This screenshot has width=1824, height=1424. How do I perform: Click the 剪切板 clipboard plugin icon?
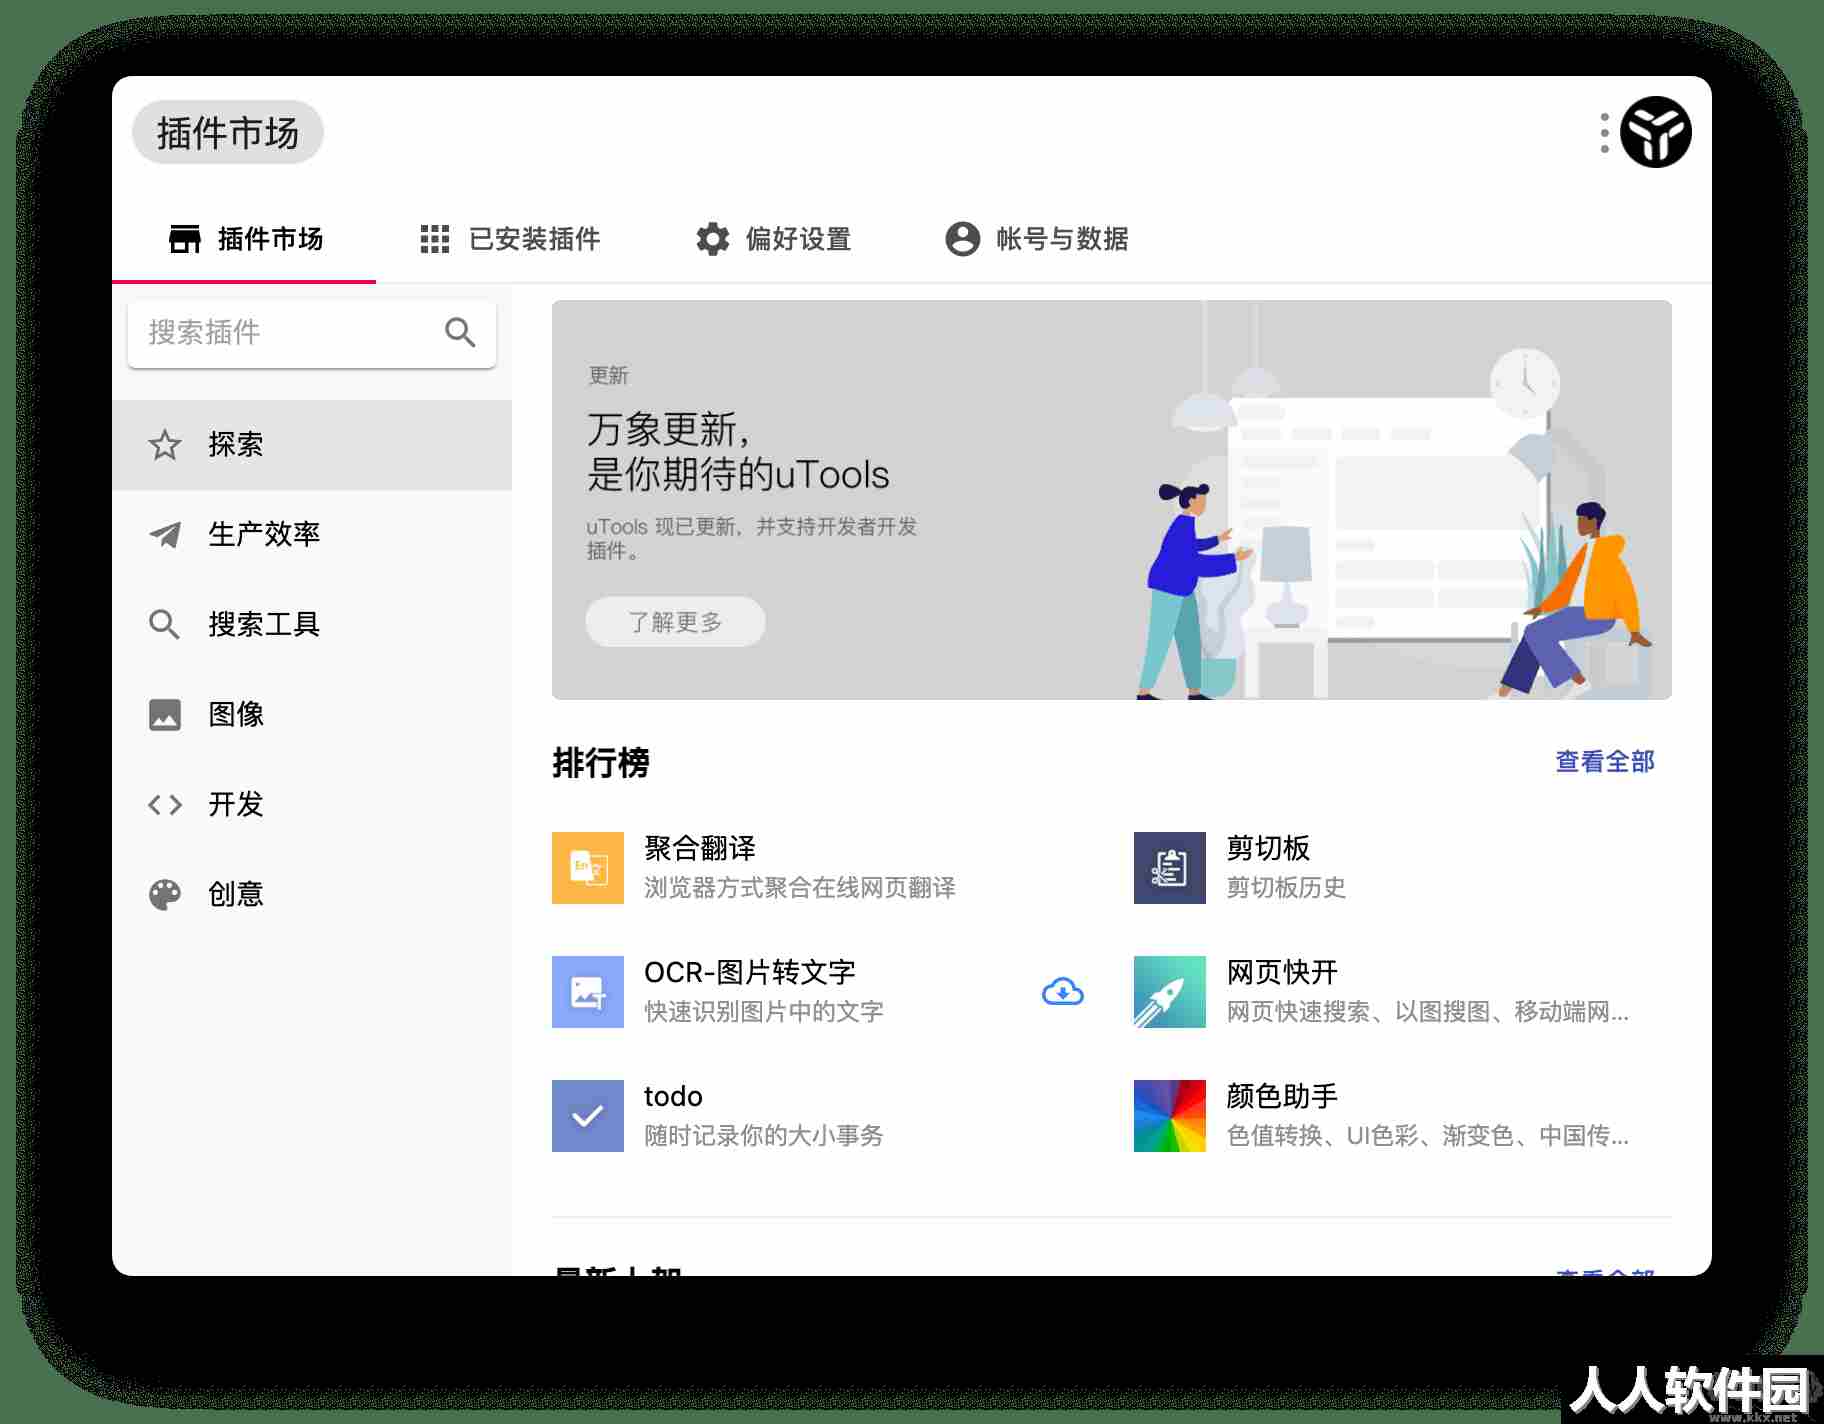point(1170,868)
